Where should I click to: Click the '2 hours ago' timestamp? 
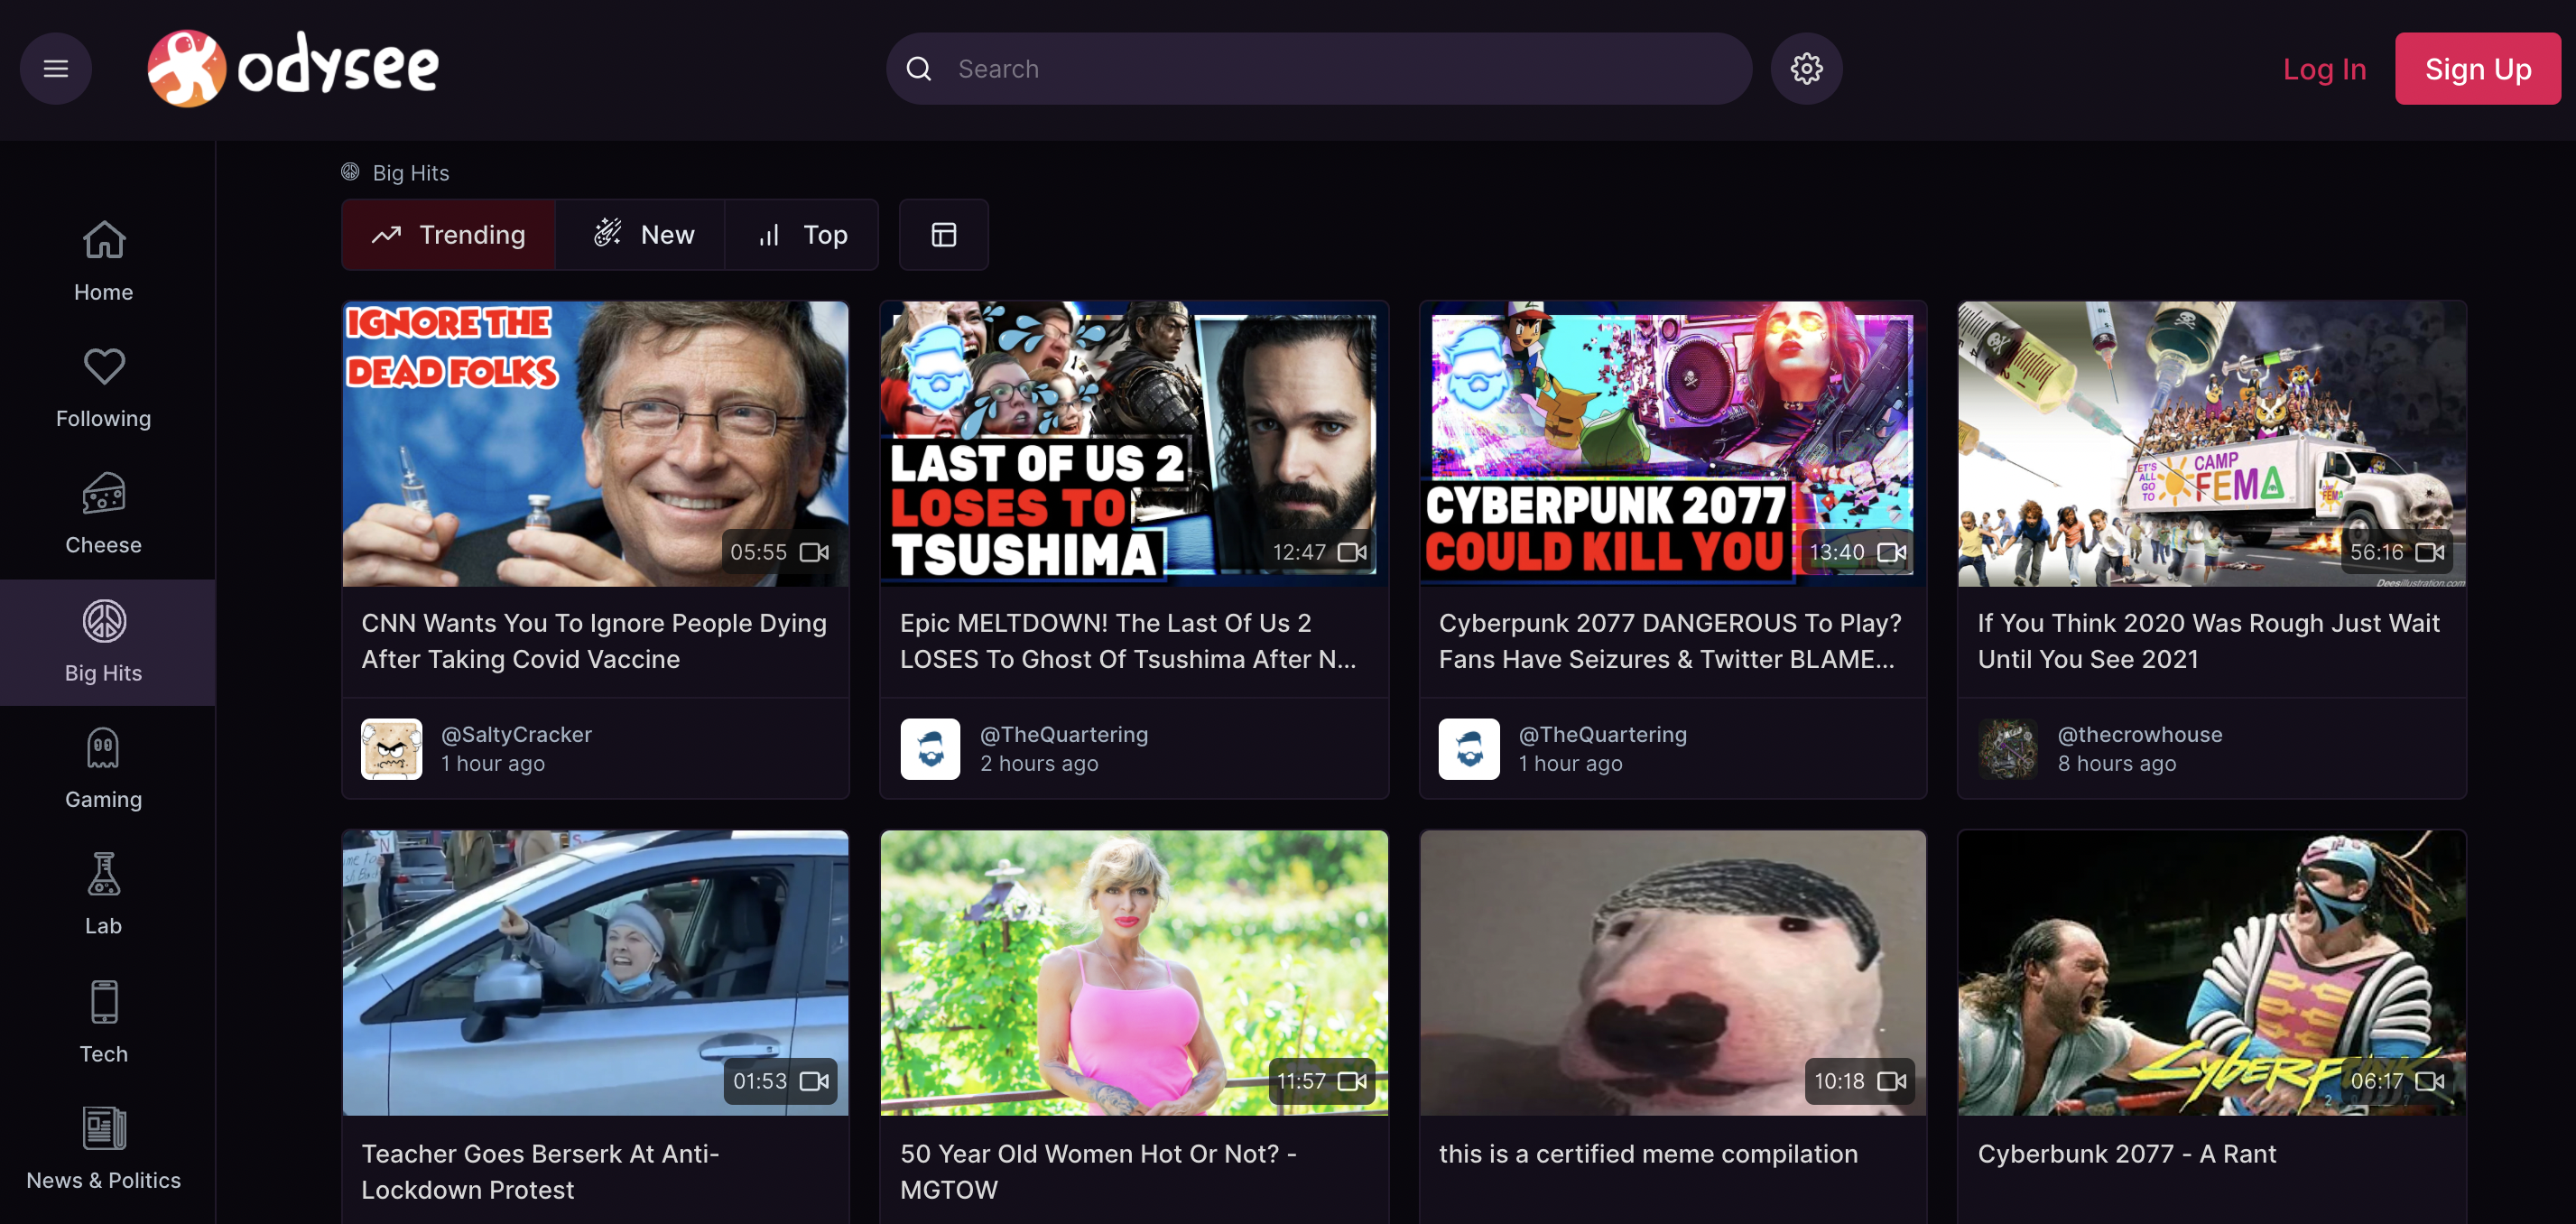(1039, 764)
